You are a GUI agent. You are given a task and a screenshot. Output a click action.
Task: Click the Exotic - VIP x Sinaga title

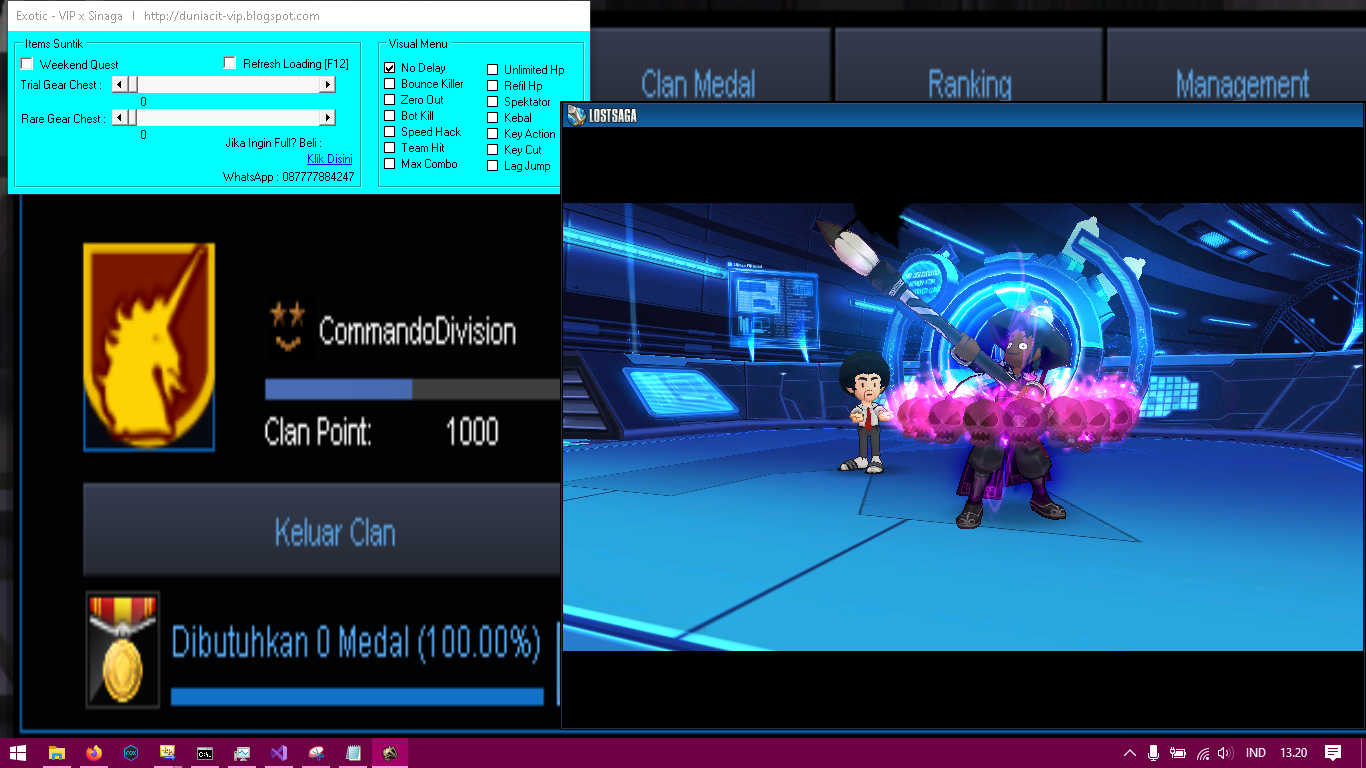click(70, 16)
